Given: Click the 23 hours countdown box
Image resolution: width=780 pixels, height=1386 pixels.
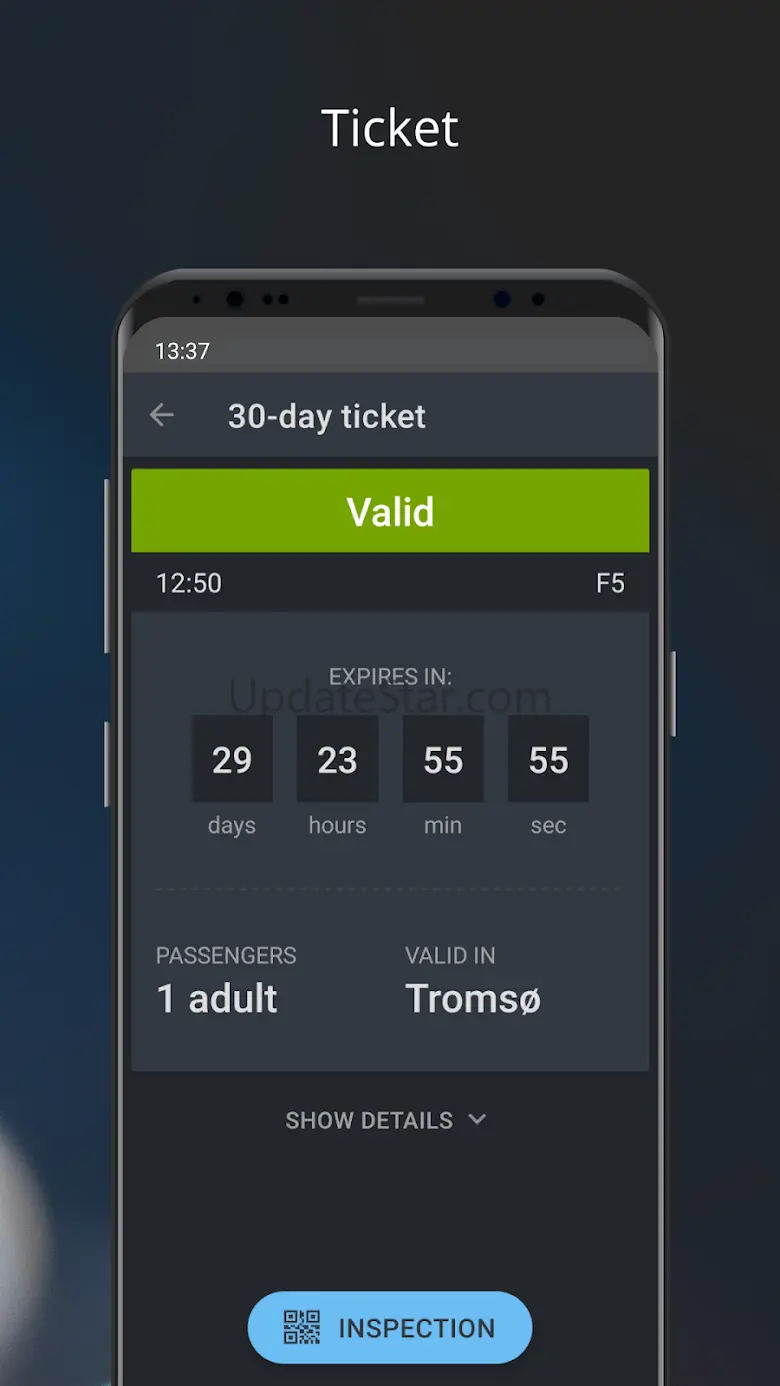Looking at the screenshot, I should [x=337, y=760].
